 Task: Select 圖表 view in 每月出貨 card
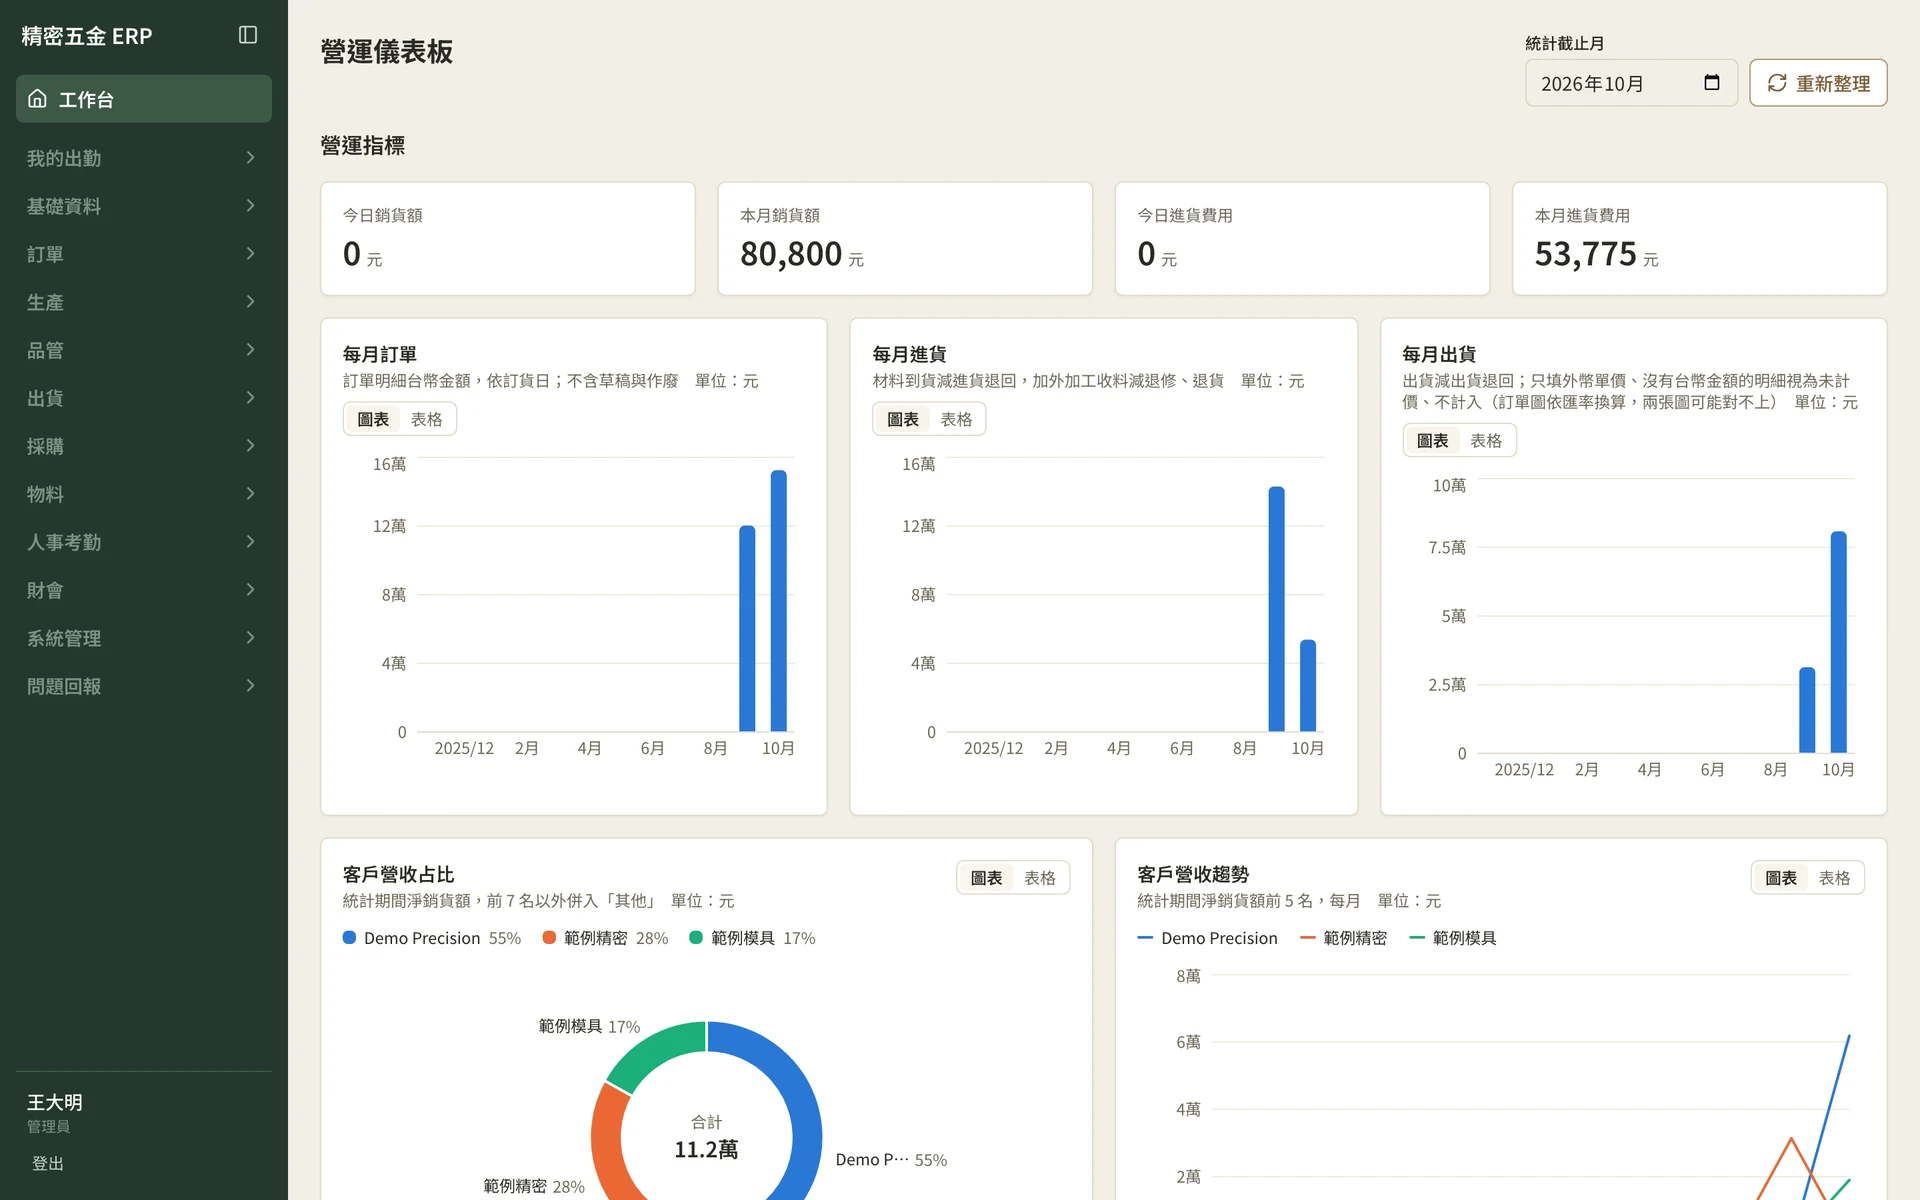1433,440
